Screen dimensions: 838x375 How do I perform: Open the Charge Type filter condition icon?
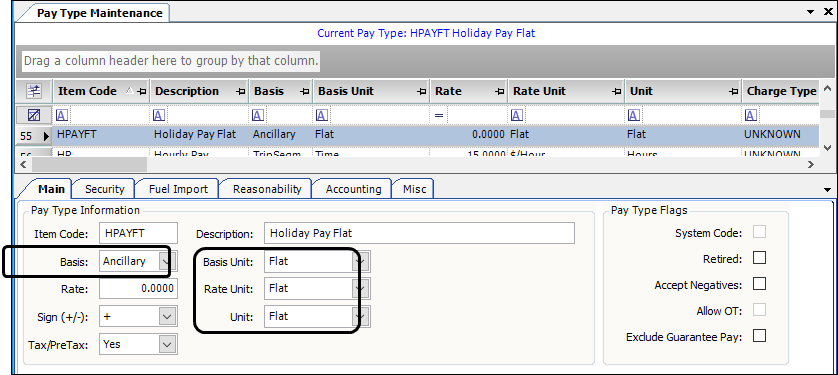tap(750, 115)
